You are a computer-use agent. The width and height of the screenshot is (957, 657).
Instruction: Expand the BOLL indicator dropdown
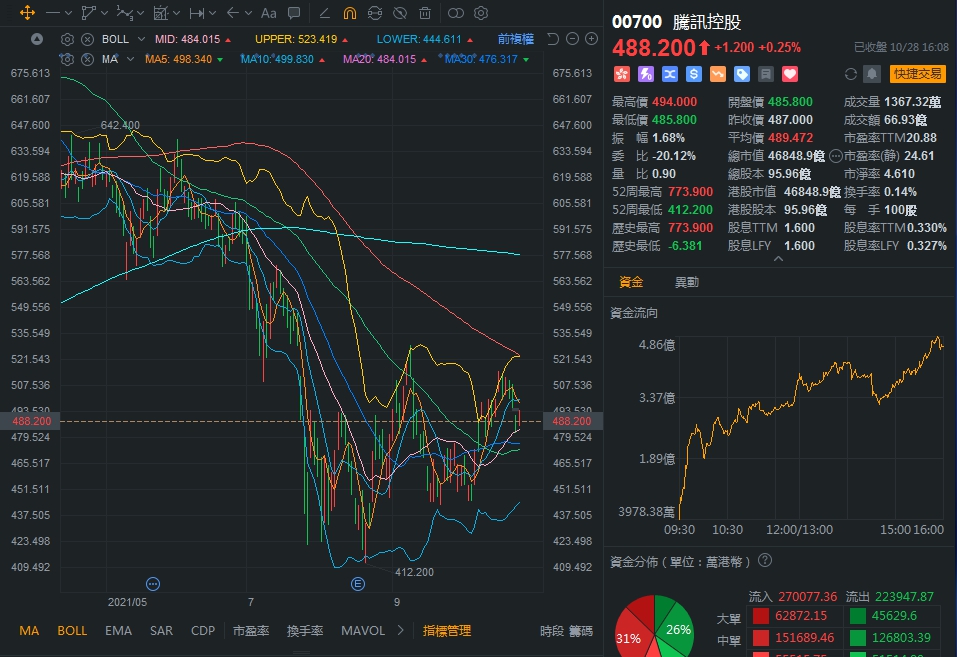[142, 39]
